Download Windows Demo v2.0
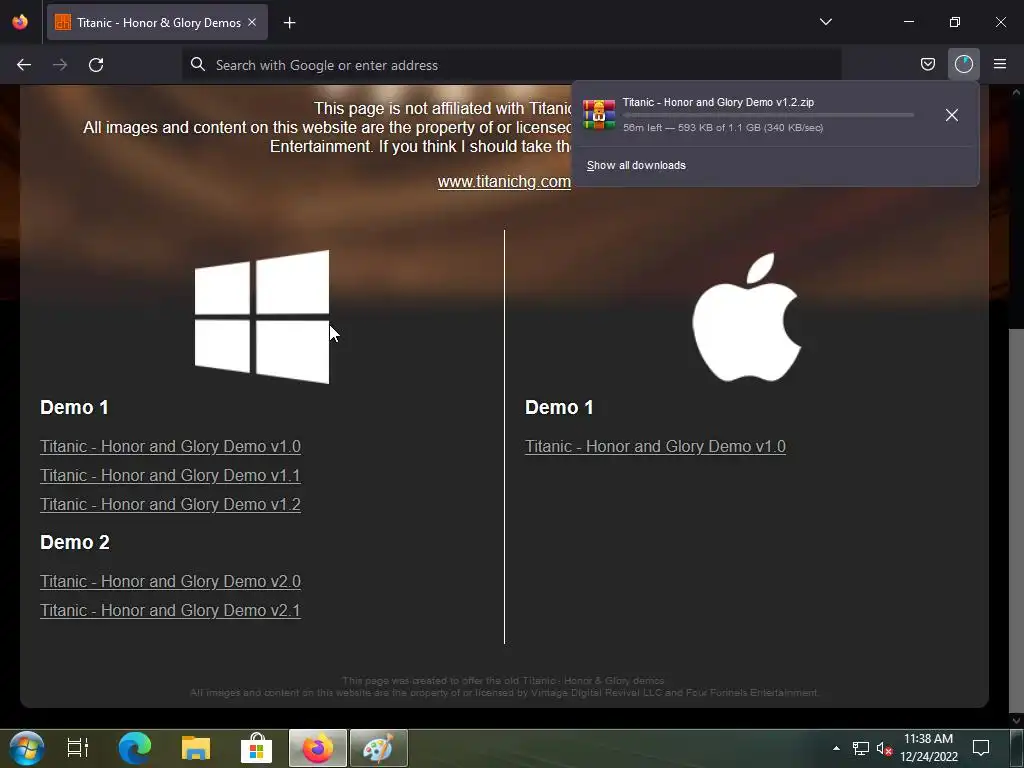Screen dimensions: 1024x768 click(x=170, y=581)
